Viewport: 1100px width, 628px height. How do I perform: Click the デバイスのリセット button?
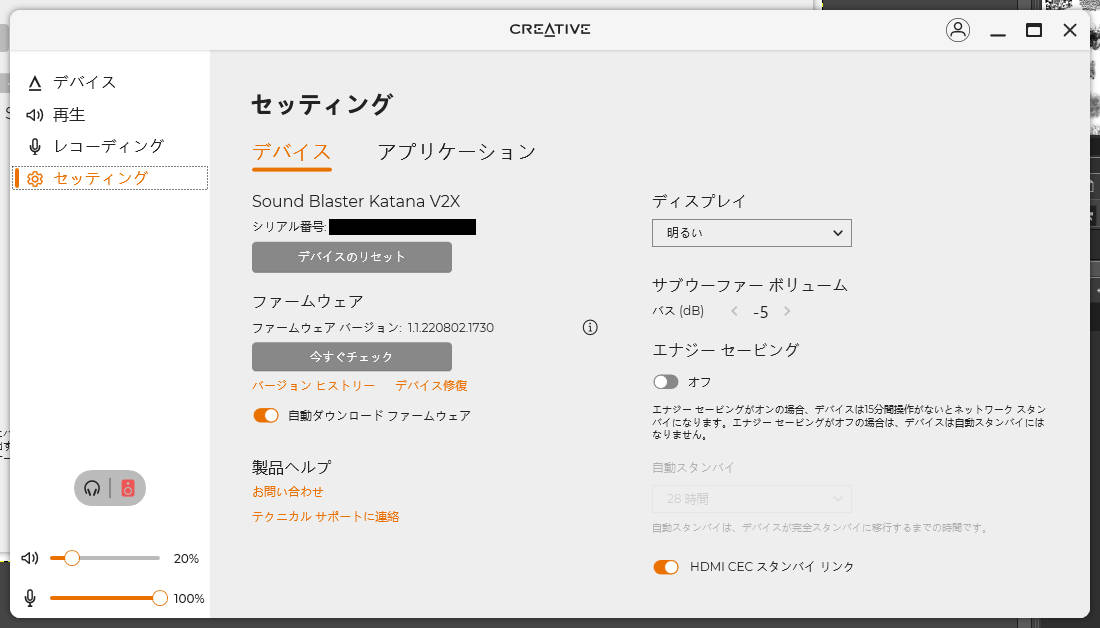351,257
